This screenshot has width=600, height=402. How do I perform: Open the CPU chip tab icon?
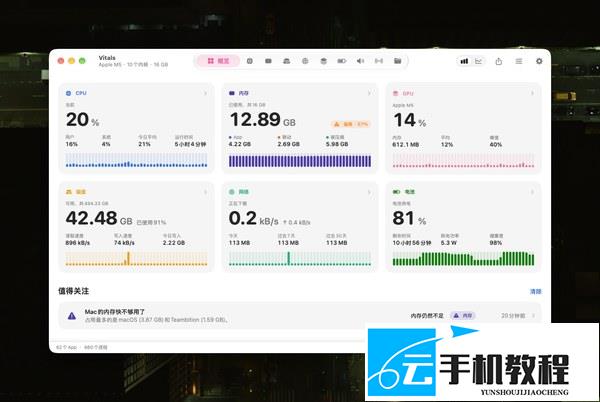tap(249, 61)
